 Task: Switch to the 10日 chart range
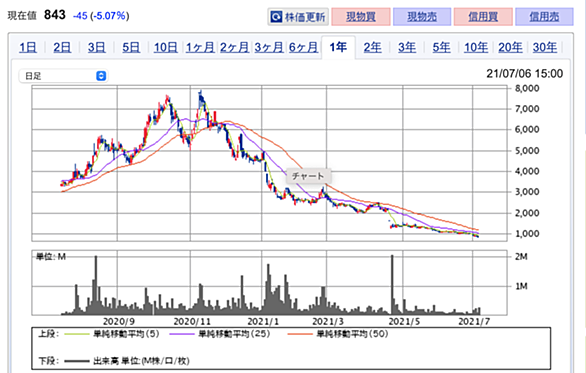[166, 47]
